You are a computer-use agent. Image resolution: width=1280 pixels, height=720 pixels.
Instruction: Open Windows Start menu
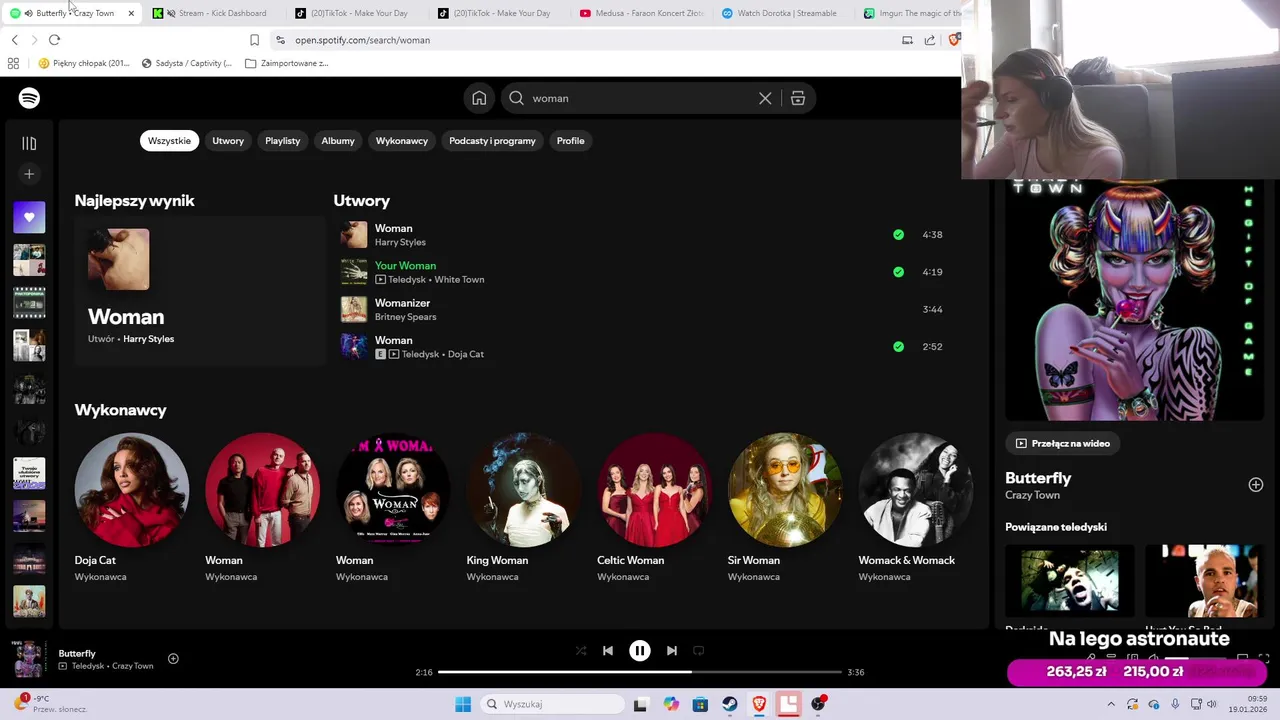[463, 704]
